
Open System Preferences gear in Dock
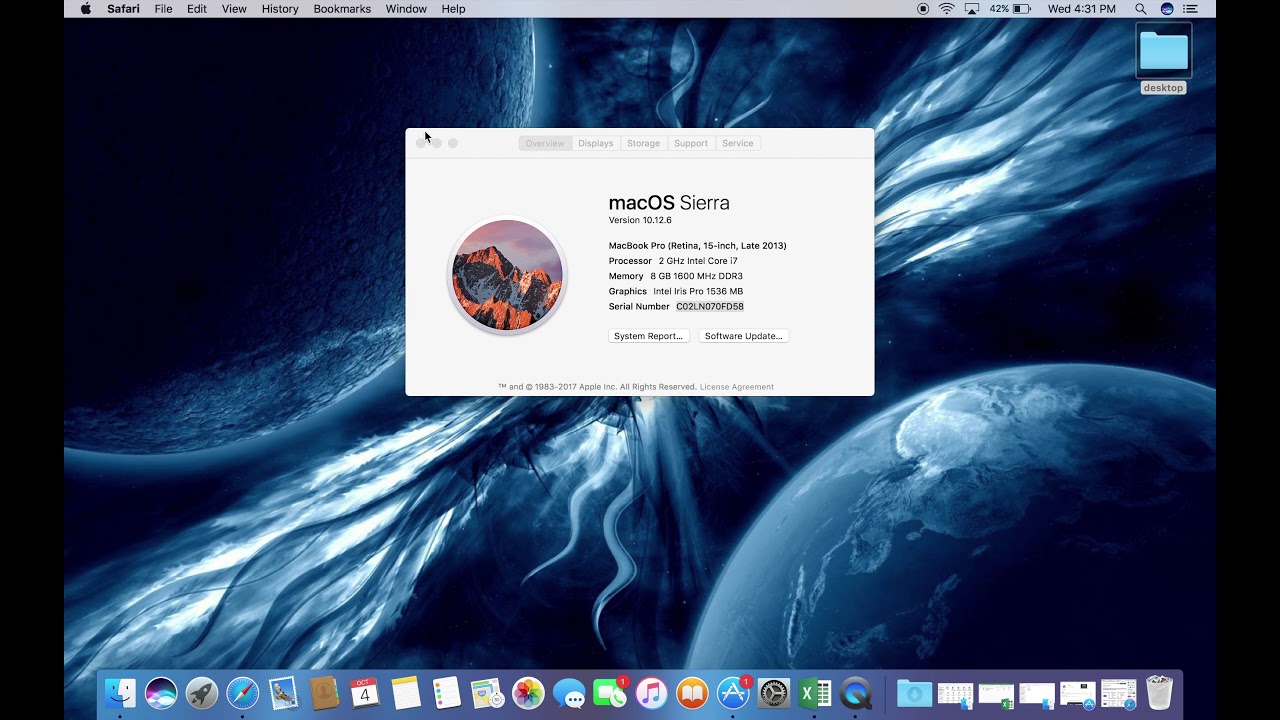(774, 693)
